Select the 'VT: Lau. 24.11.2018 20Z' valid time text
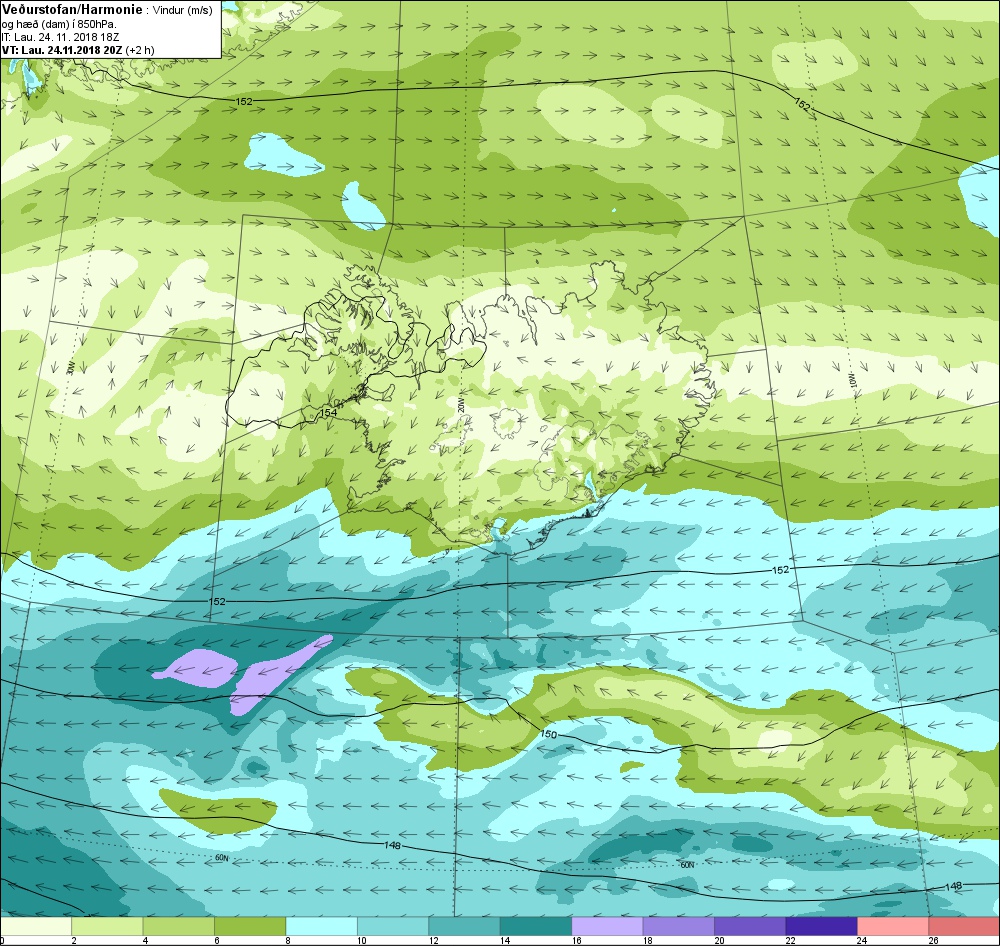Screen dimensions: 1000x946 62,50
